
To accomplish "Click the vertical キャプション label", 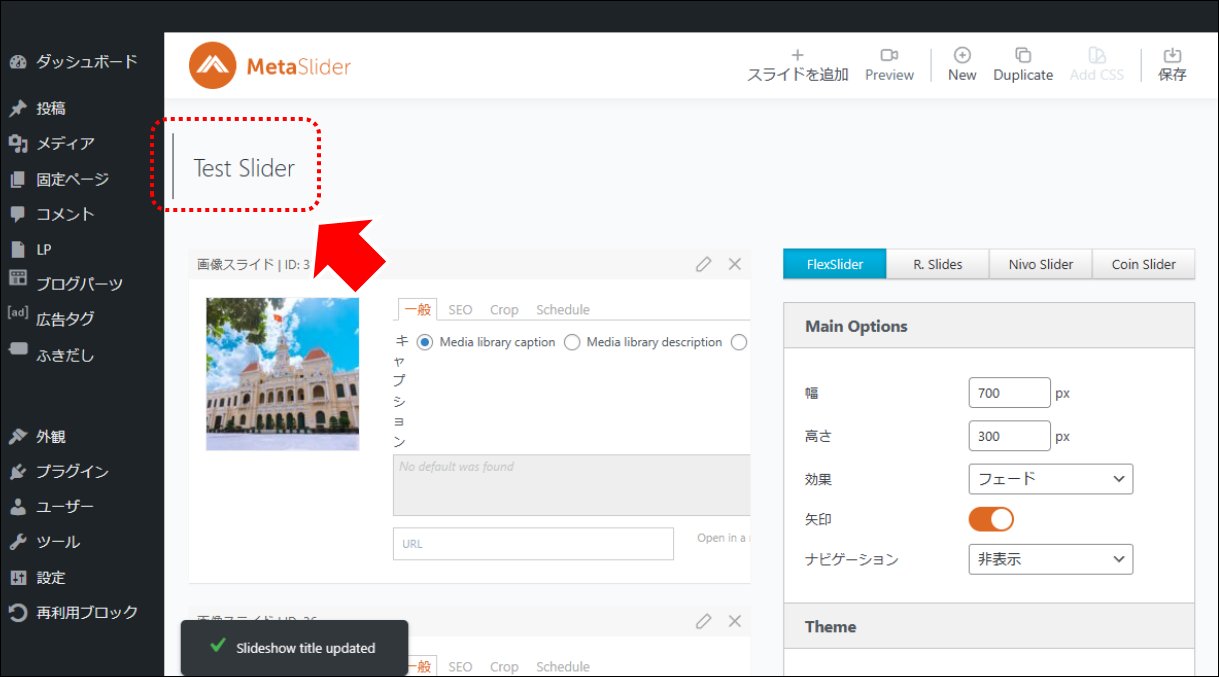I will [x=400, y=391].
